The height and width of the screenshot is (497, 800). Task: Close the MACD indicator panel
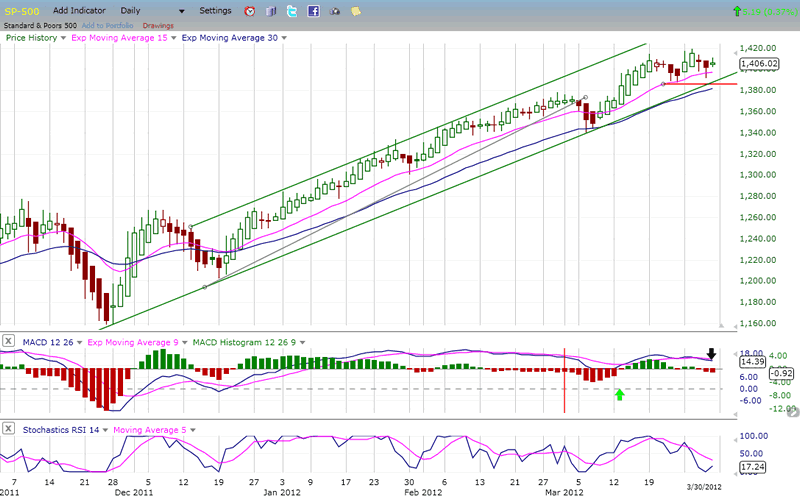coord(9,341)
